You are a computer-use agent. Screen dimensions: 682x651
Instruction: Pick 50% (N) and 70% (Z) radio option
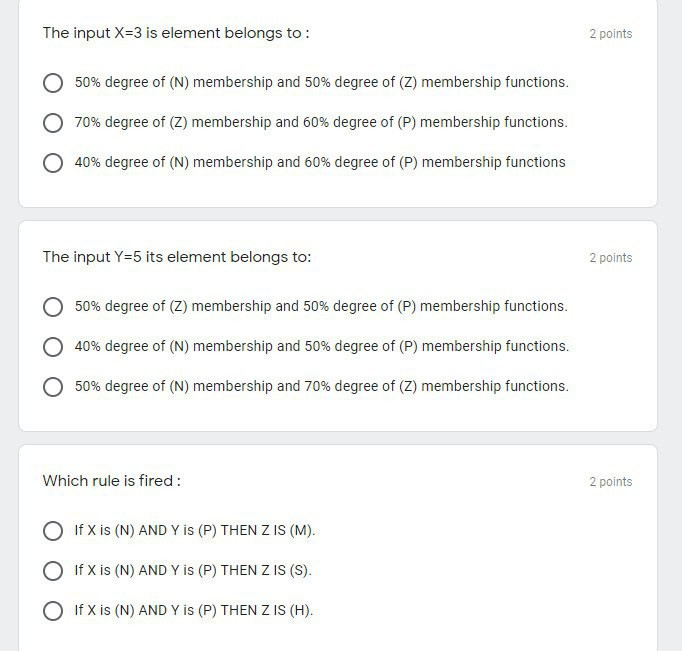coord(53,387)
